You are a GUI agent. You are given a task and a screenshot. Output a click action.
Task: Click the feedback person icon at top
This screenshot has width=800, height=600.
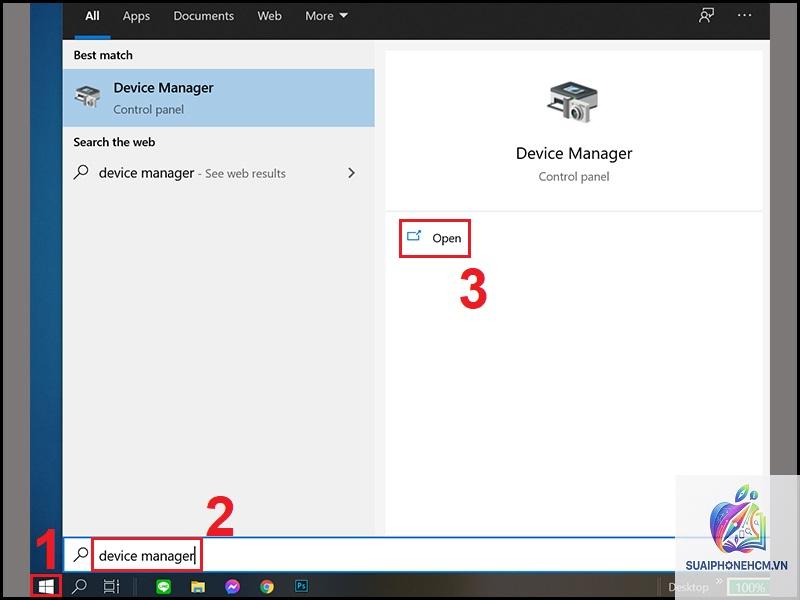pos(706,16)
